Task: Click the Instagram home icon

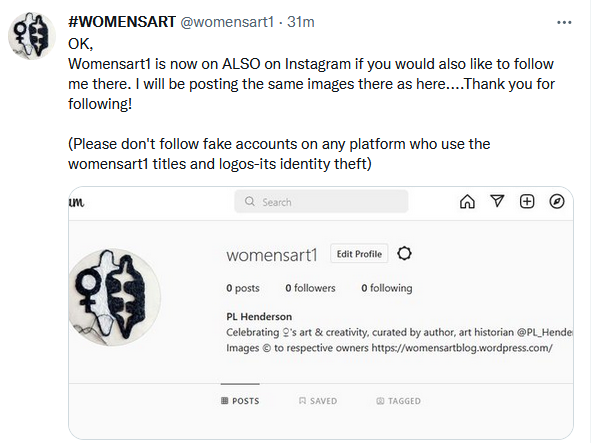Action: pos(467,201)
